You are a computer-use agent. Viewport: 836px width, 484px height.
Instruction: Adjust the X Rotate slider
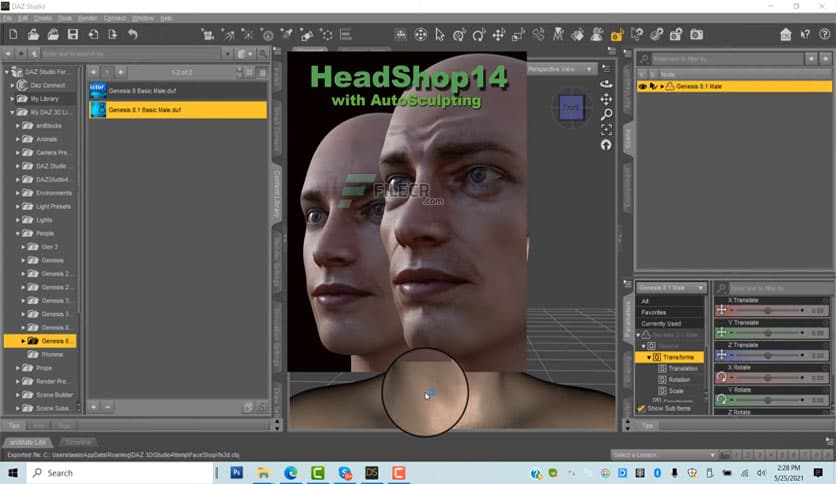[768, 377]
